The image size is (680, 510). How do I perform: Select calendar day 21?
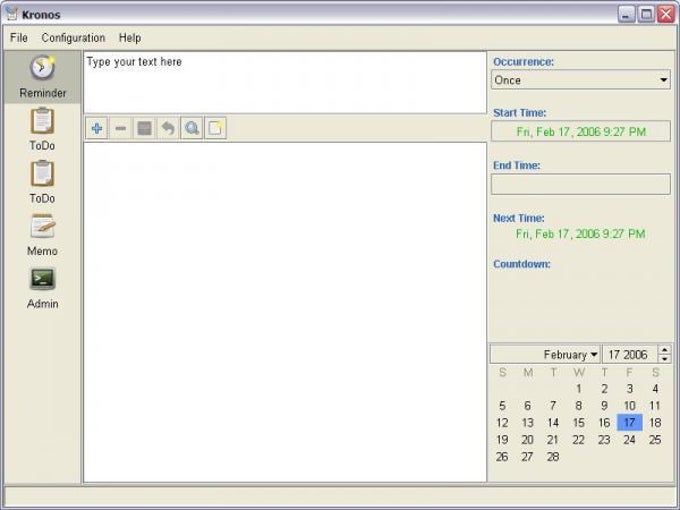[x=553, y=439]
